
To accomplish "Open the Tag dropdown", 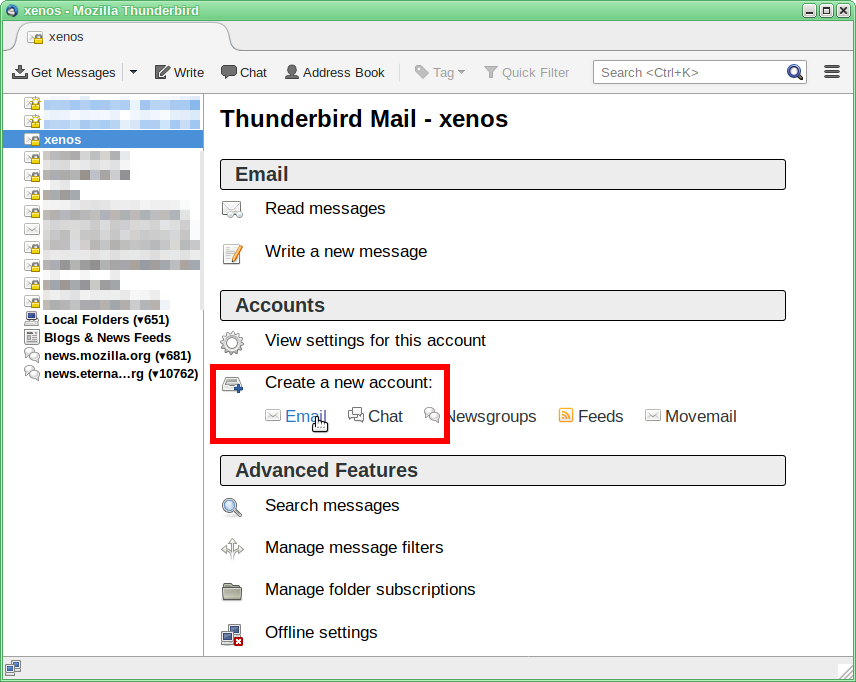I will tap(439, 72).
